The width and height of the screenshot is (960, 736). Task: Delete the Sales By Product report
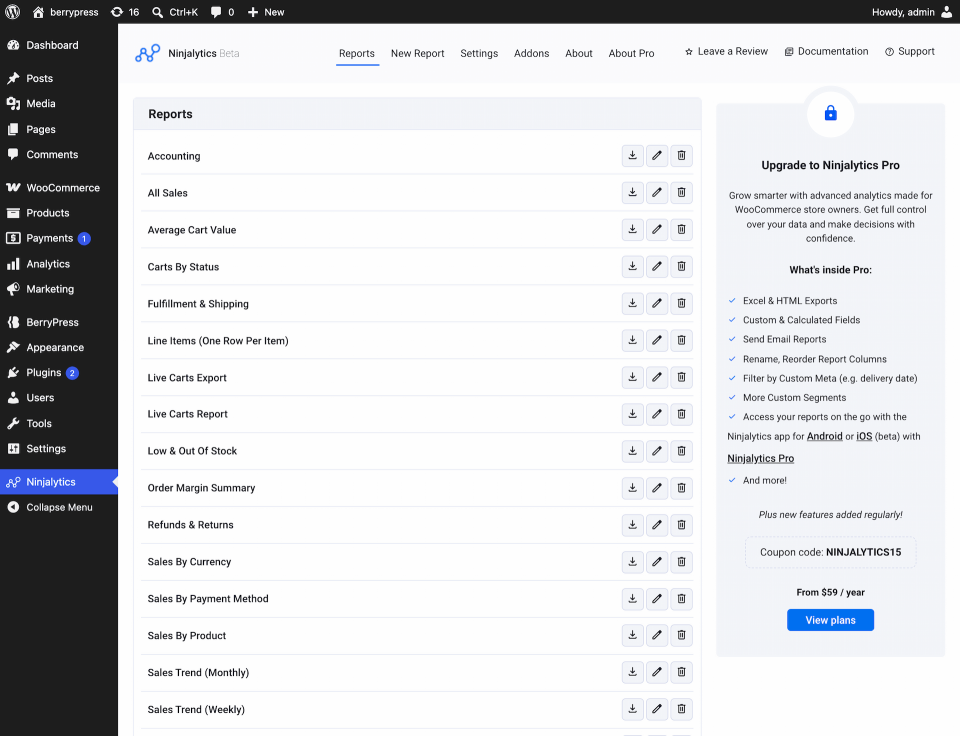tap(681, 635)
